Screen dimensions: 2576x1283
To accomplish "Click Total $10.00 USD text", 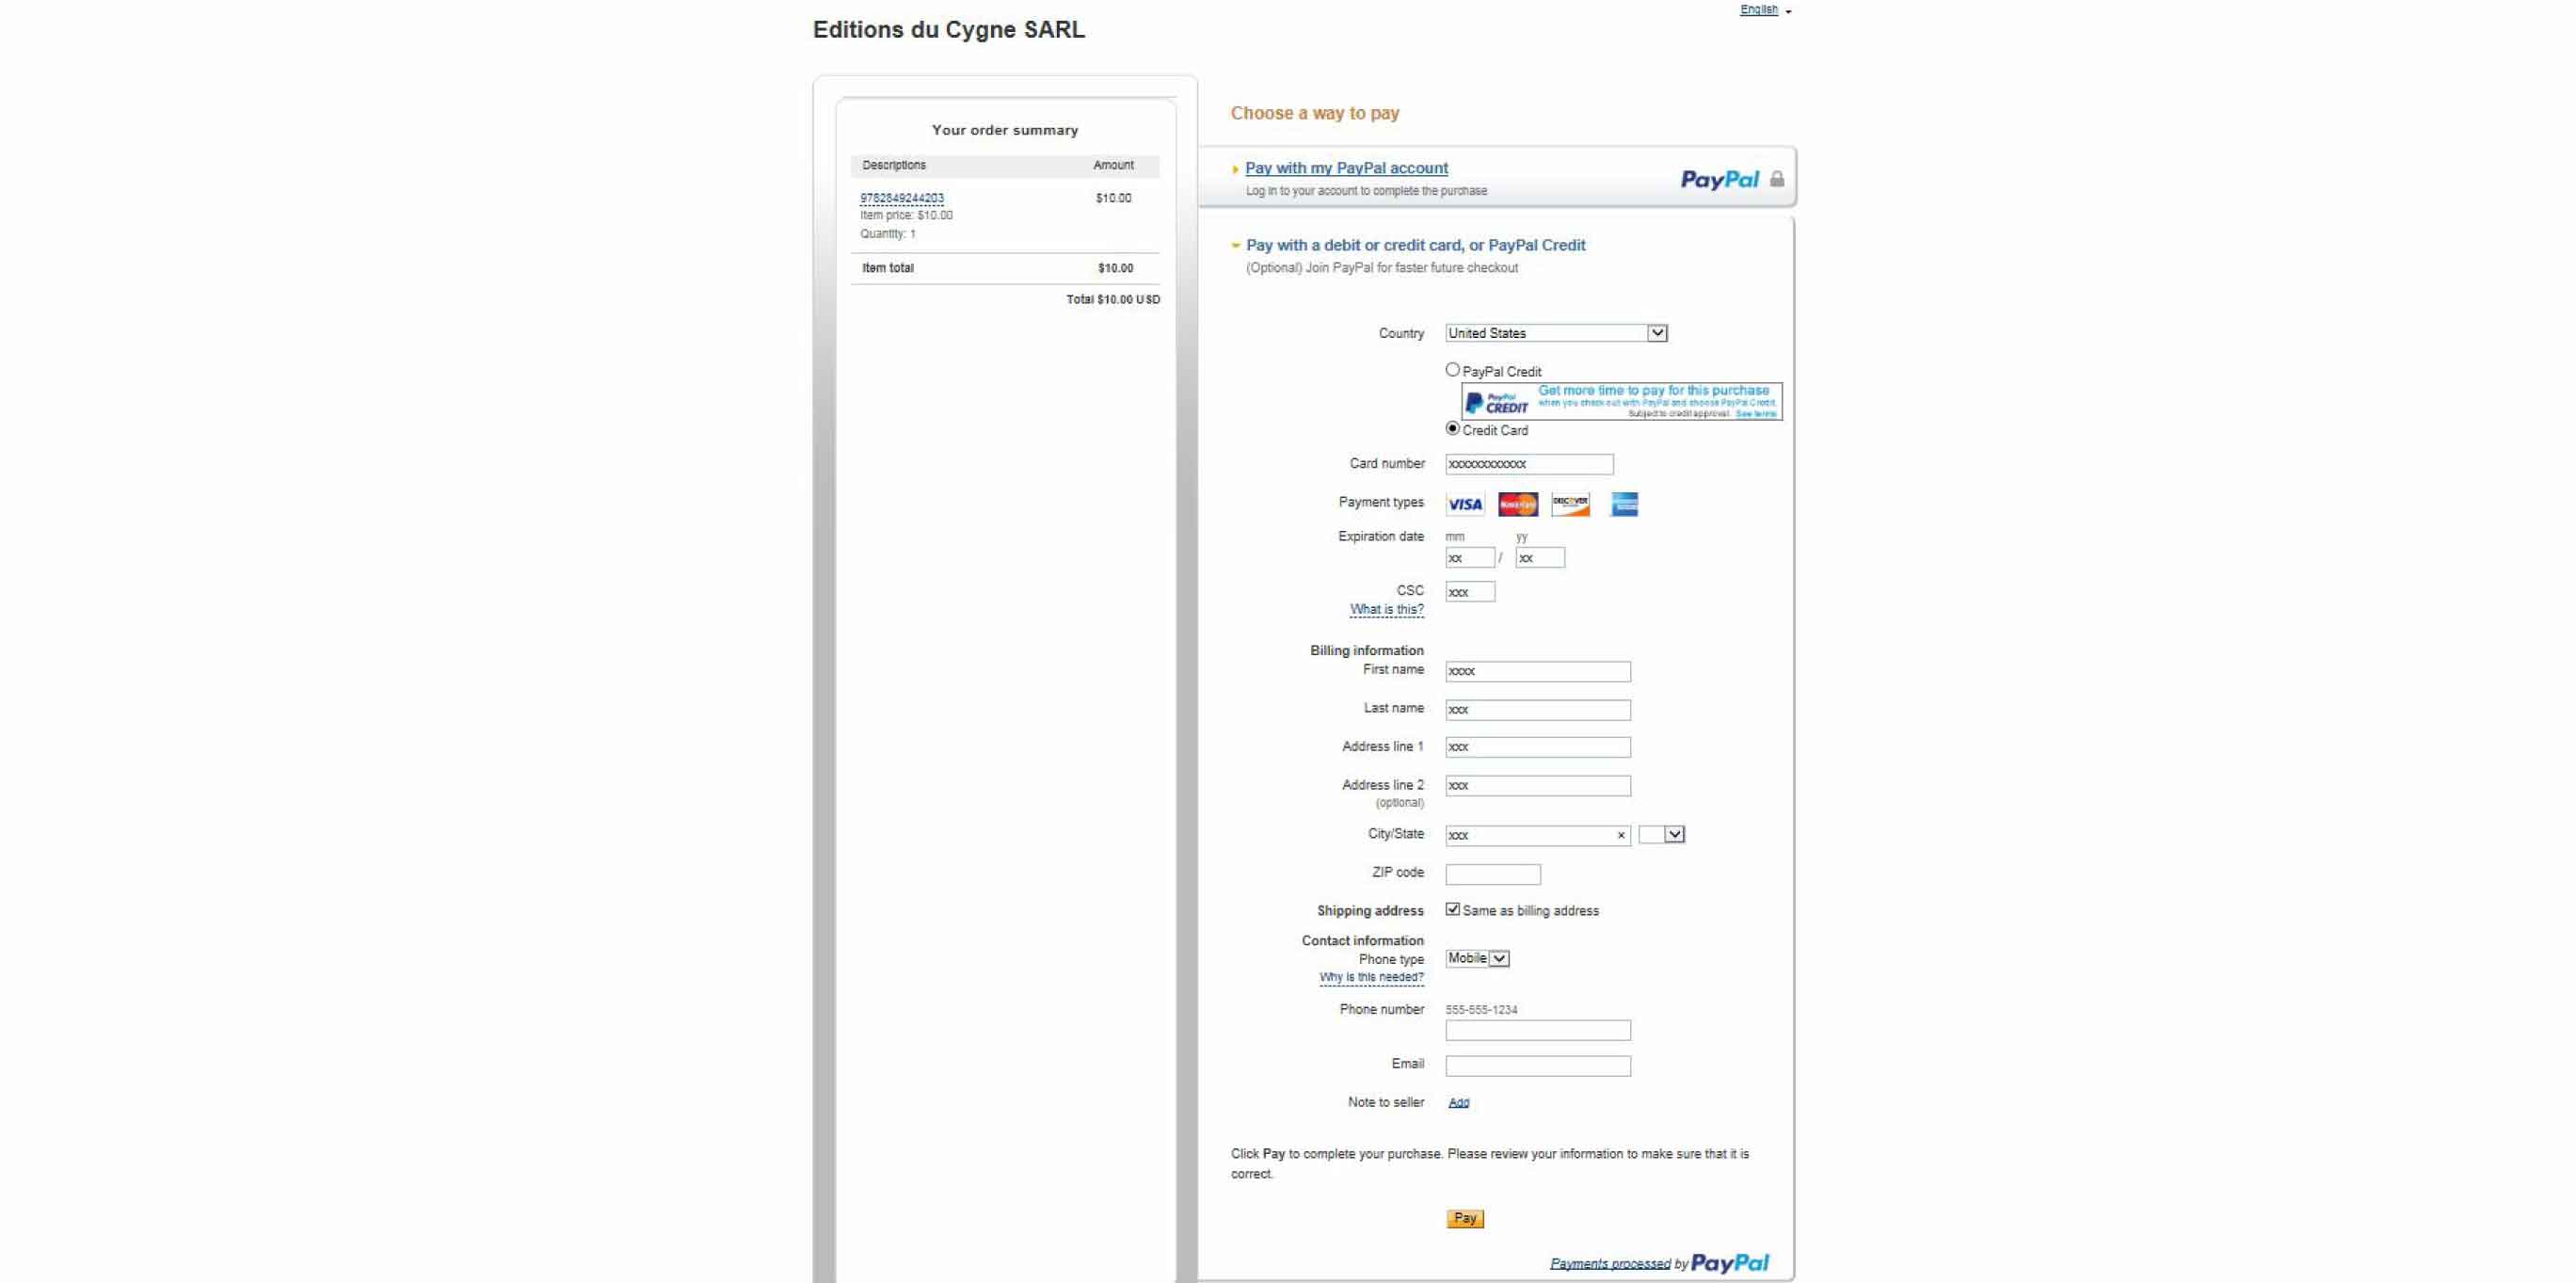I will pyautogui.click(x=1113, y=299).
